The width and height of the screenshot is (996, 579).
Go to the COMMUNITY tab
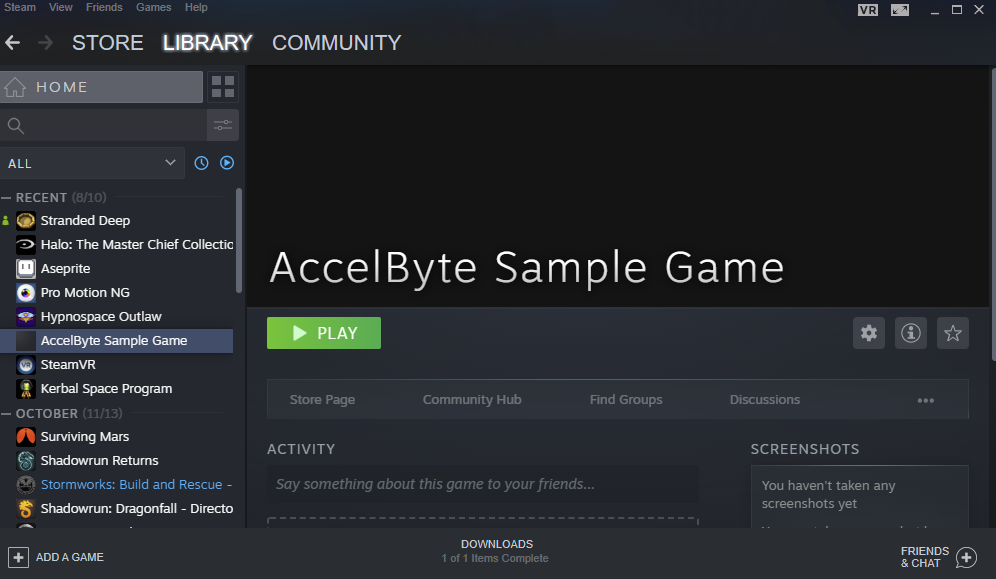[x=337, y=43]
